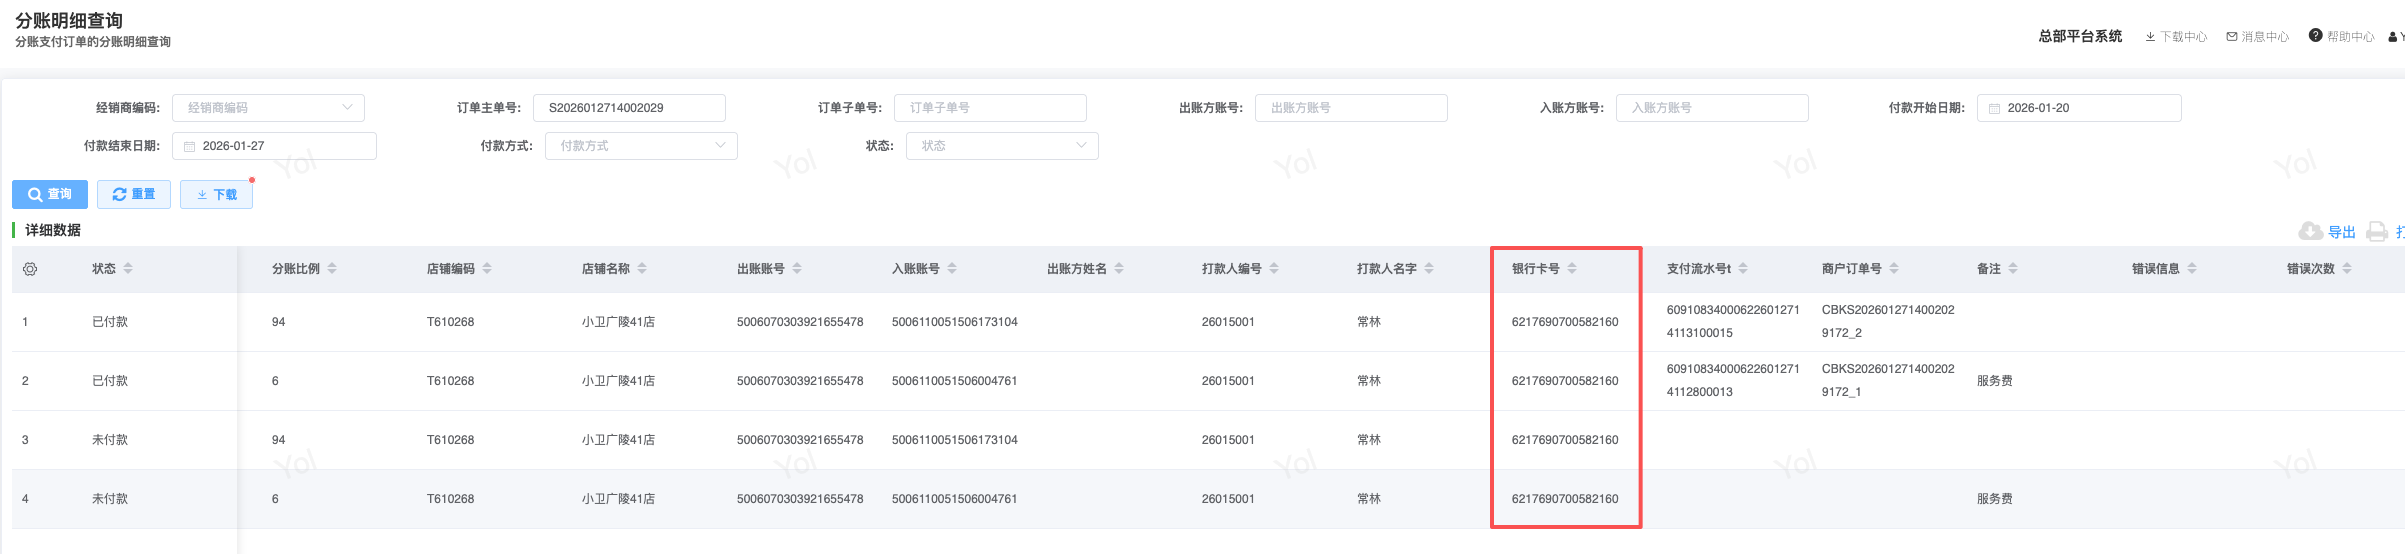
Task: Click 已付款 status in row 1
Action: [x=110, y=322]
